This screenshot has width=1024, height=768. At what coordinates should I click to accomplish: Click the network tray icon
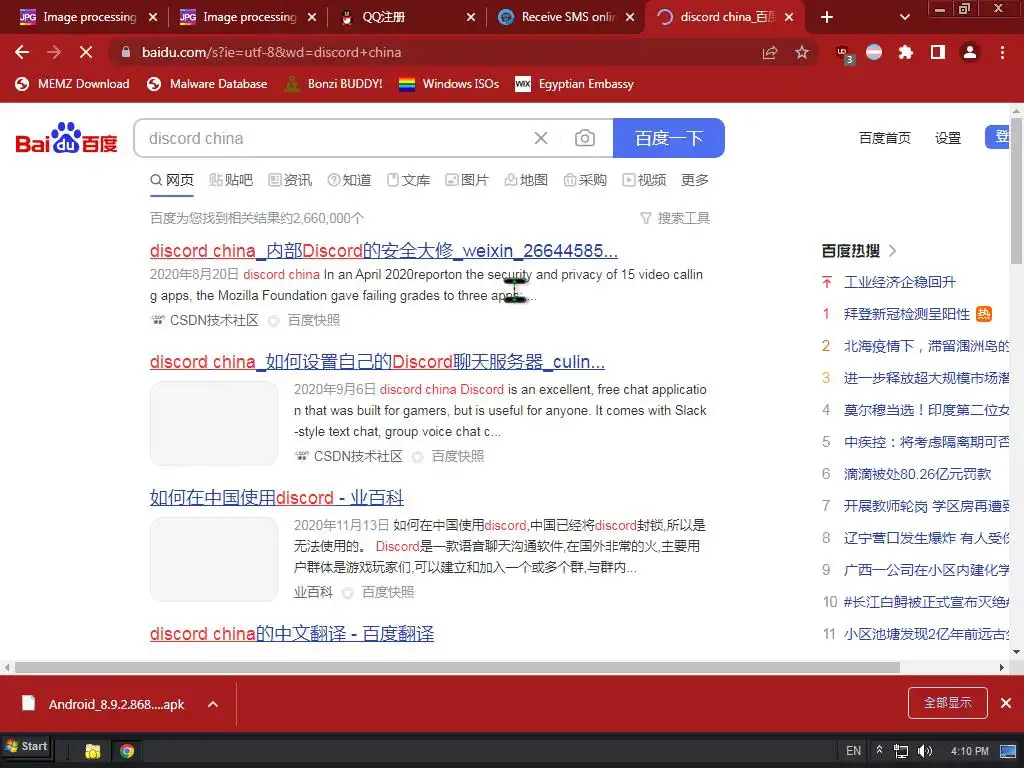(901, 751)
